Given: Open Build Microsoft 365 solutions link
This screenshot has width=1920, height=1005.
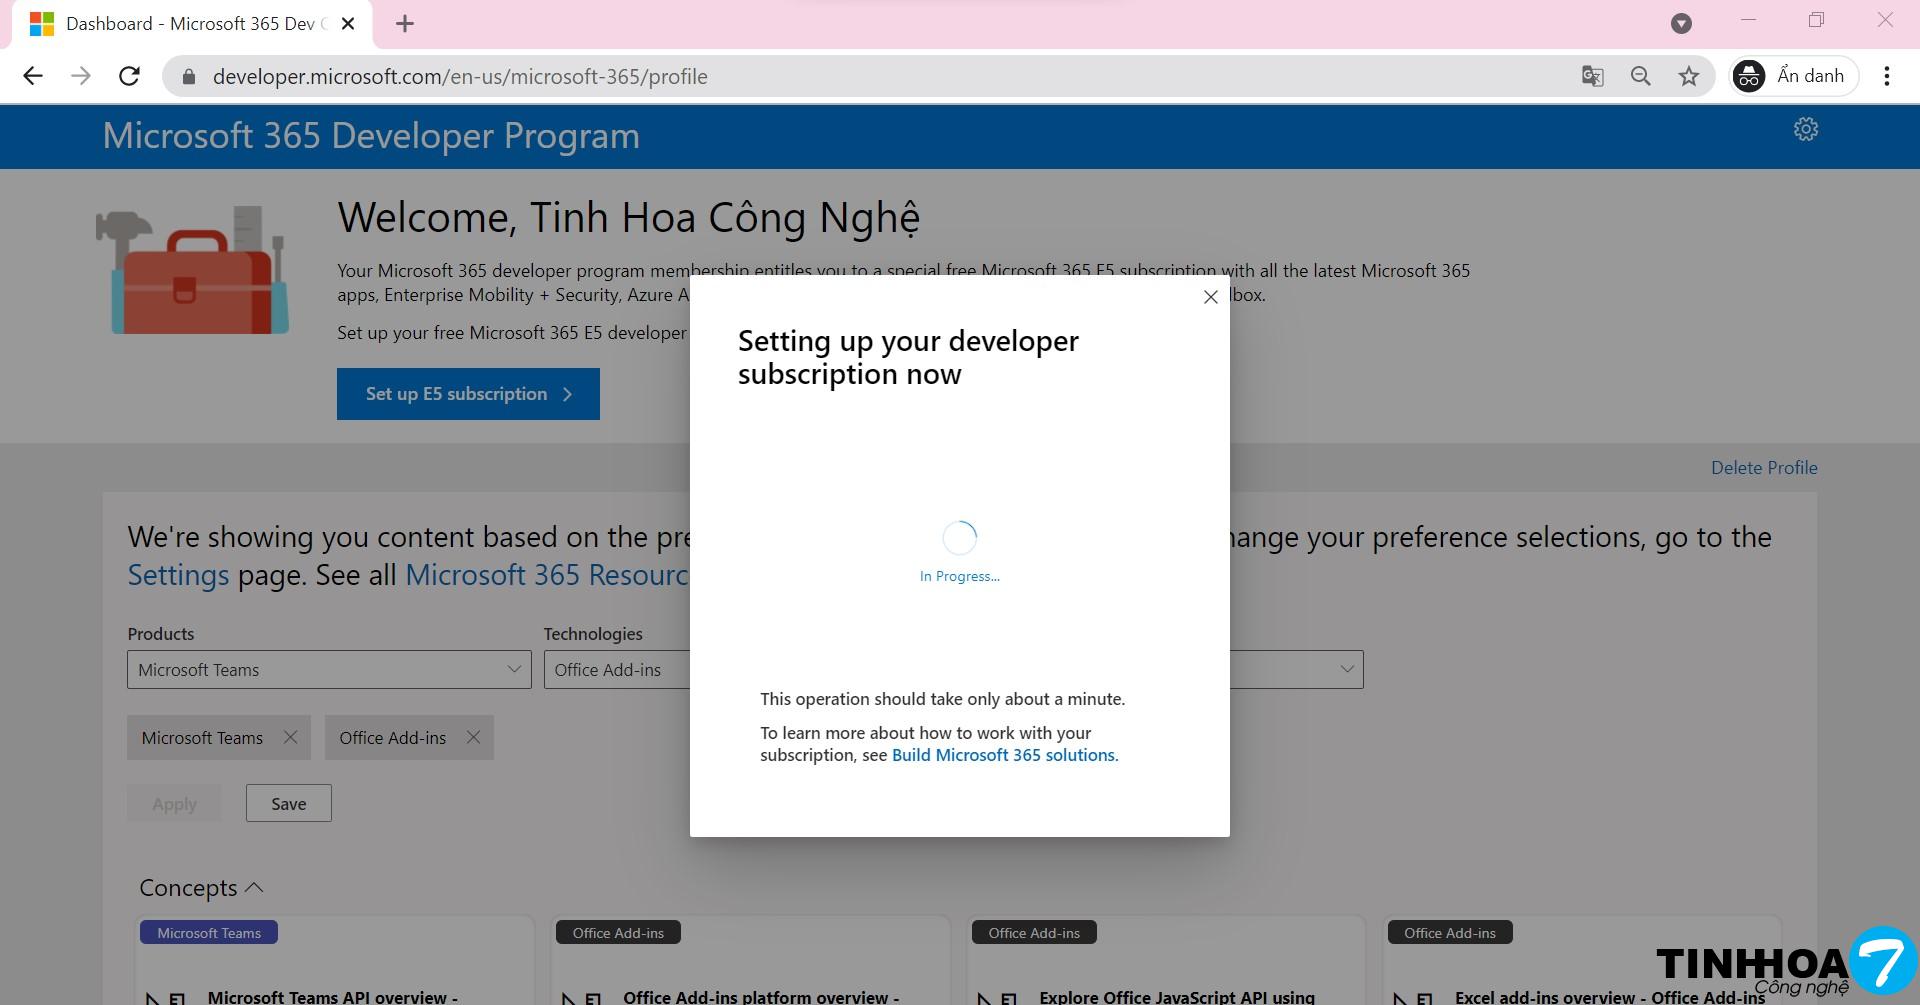Looking at the screenshot, I should 1003,755.
